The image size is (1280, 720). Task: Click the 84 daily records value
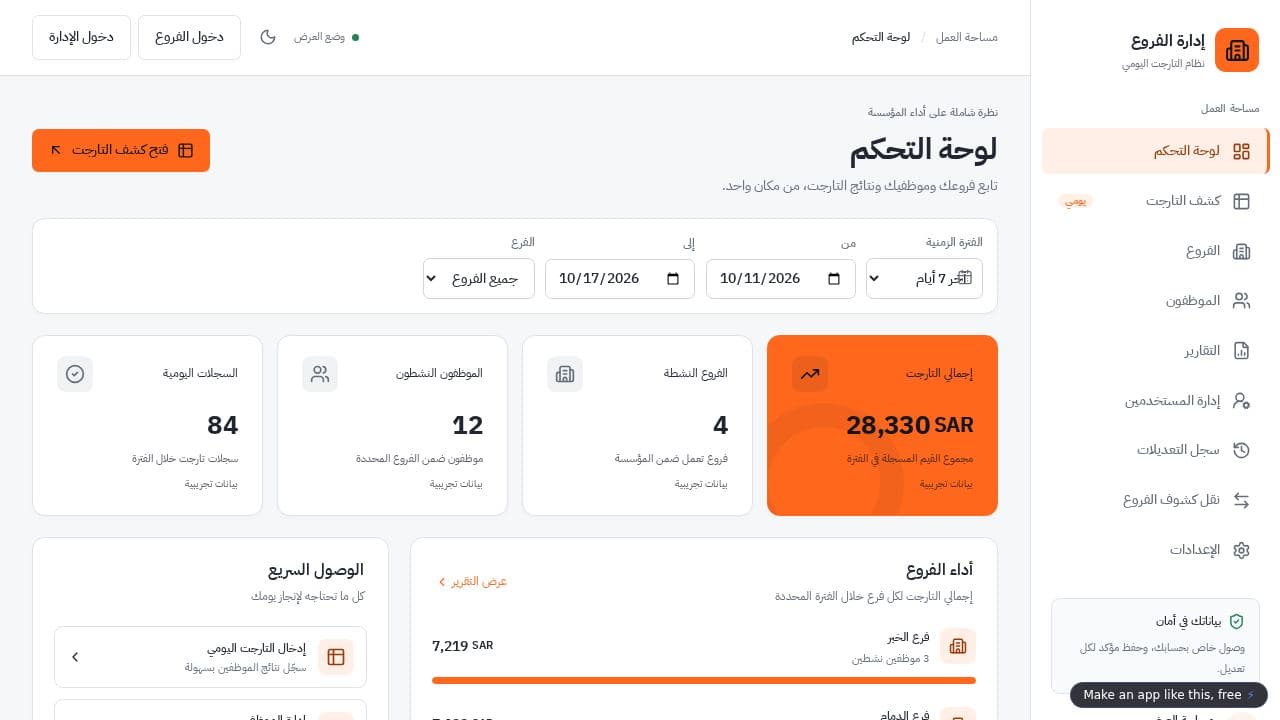coord(222,426)
